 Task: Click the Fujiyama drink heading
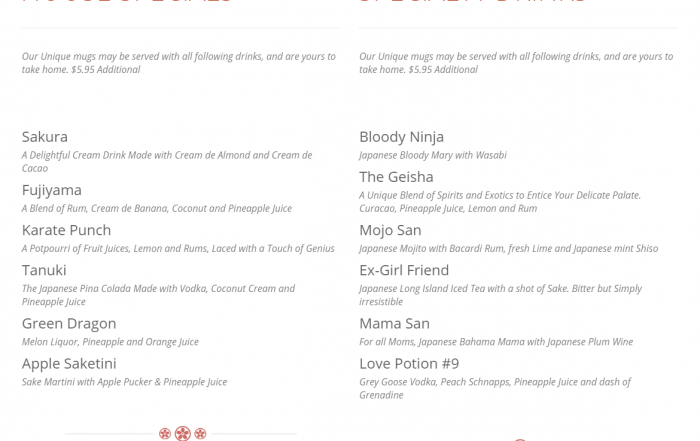click(x=52, y=190)
